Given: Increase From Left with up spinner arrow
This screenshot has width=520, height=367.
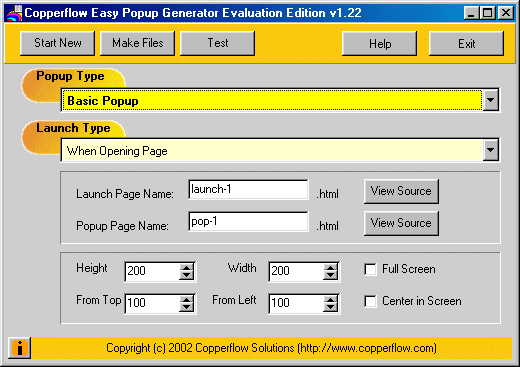Looking at the screenshot, I should [x=330, y=299].
